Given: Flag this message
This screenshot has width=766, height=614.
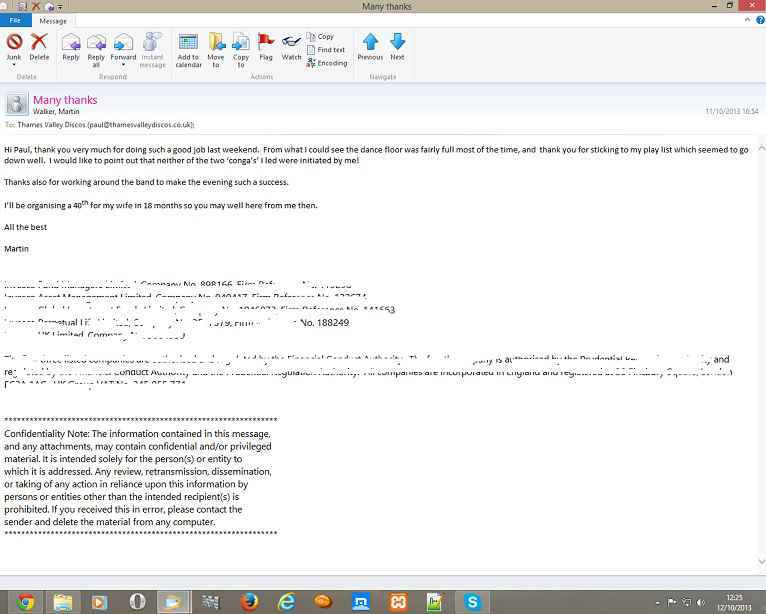Looking at the screenshot, I should (x=266, y=42).
